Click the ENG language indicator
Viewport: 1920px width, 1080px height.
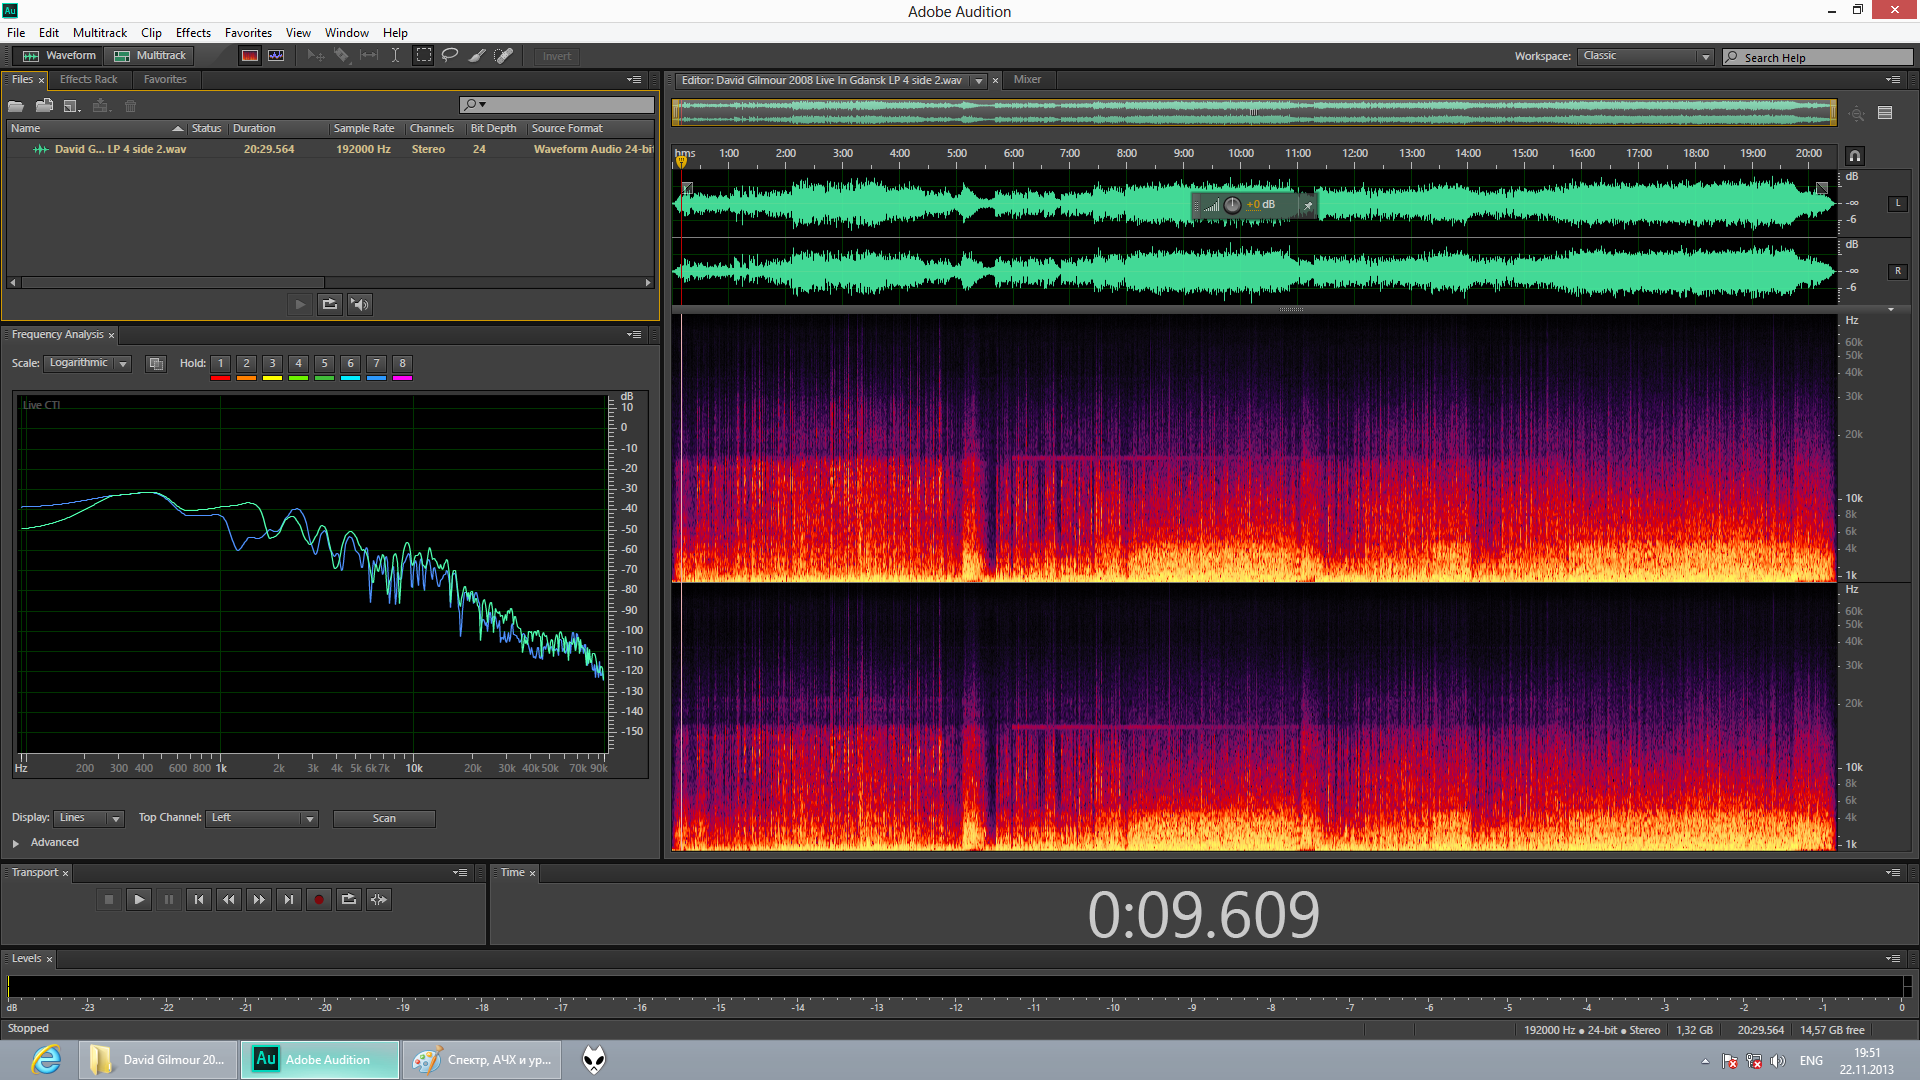pos(1811,1061)
